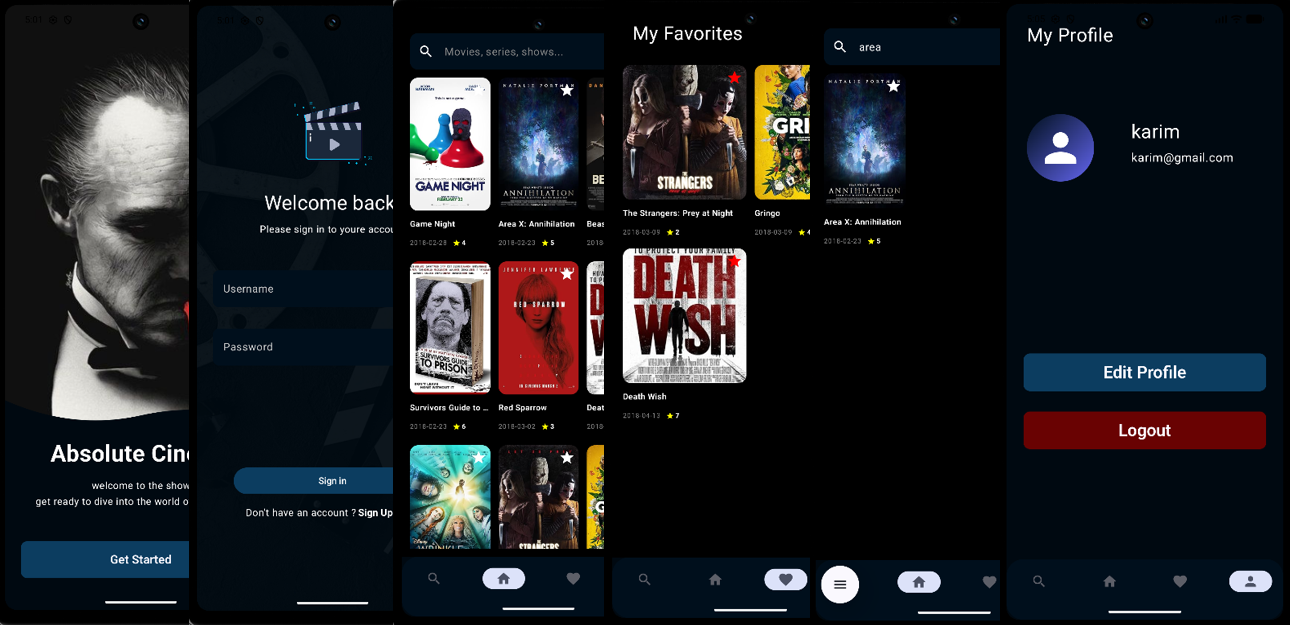Click the 'Welcome back' heading
The width and height of the screenshot is (1290, 625).
pyautogui.click(x=329, y=203)
